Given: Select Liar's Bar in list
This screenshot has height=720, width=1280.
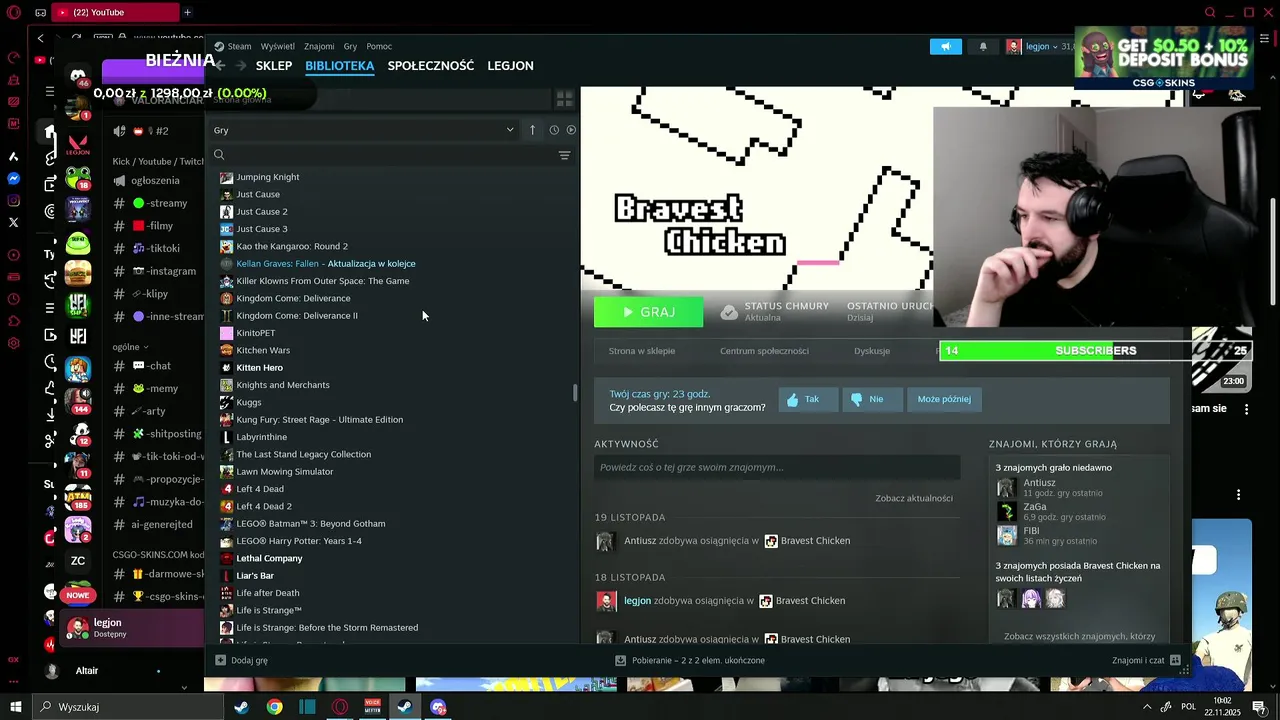Looking at the screenshot, I should 254,576.
